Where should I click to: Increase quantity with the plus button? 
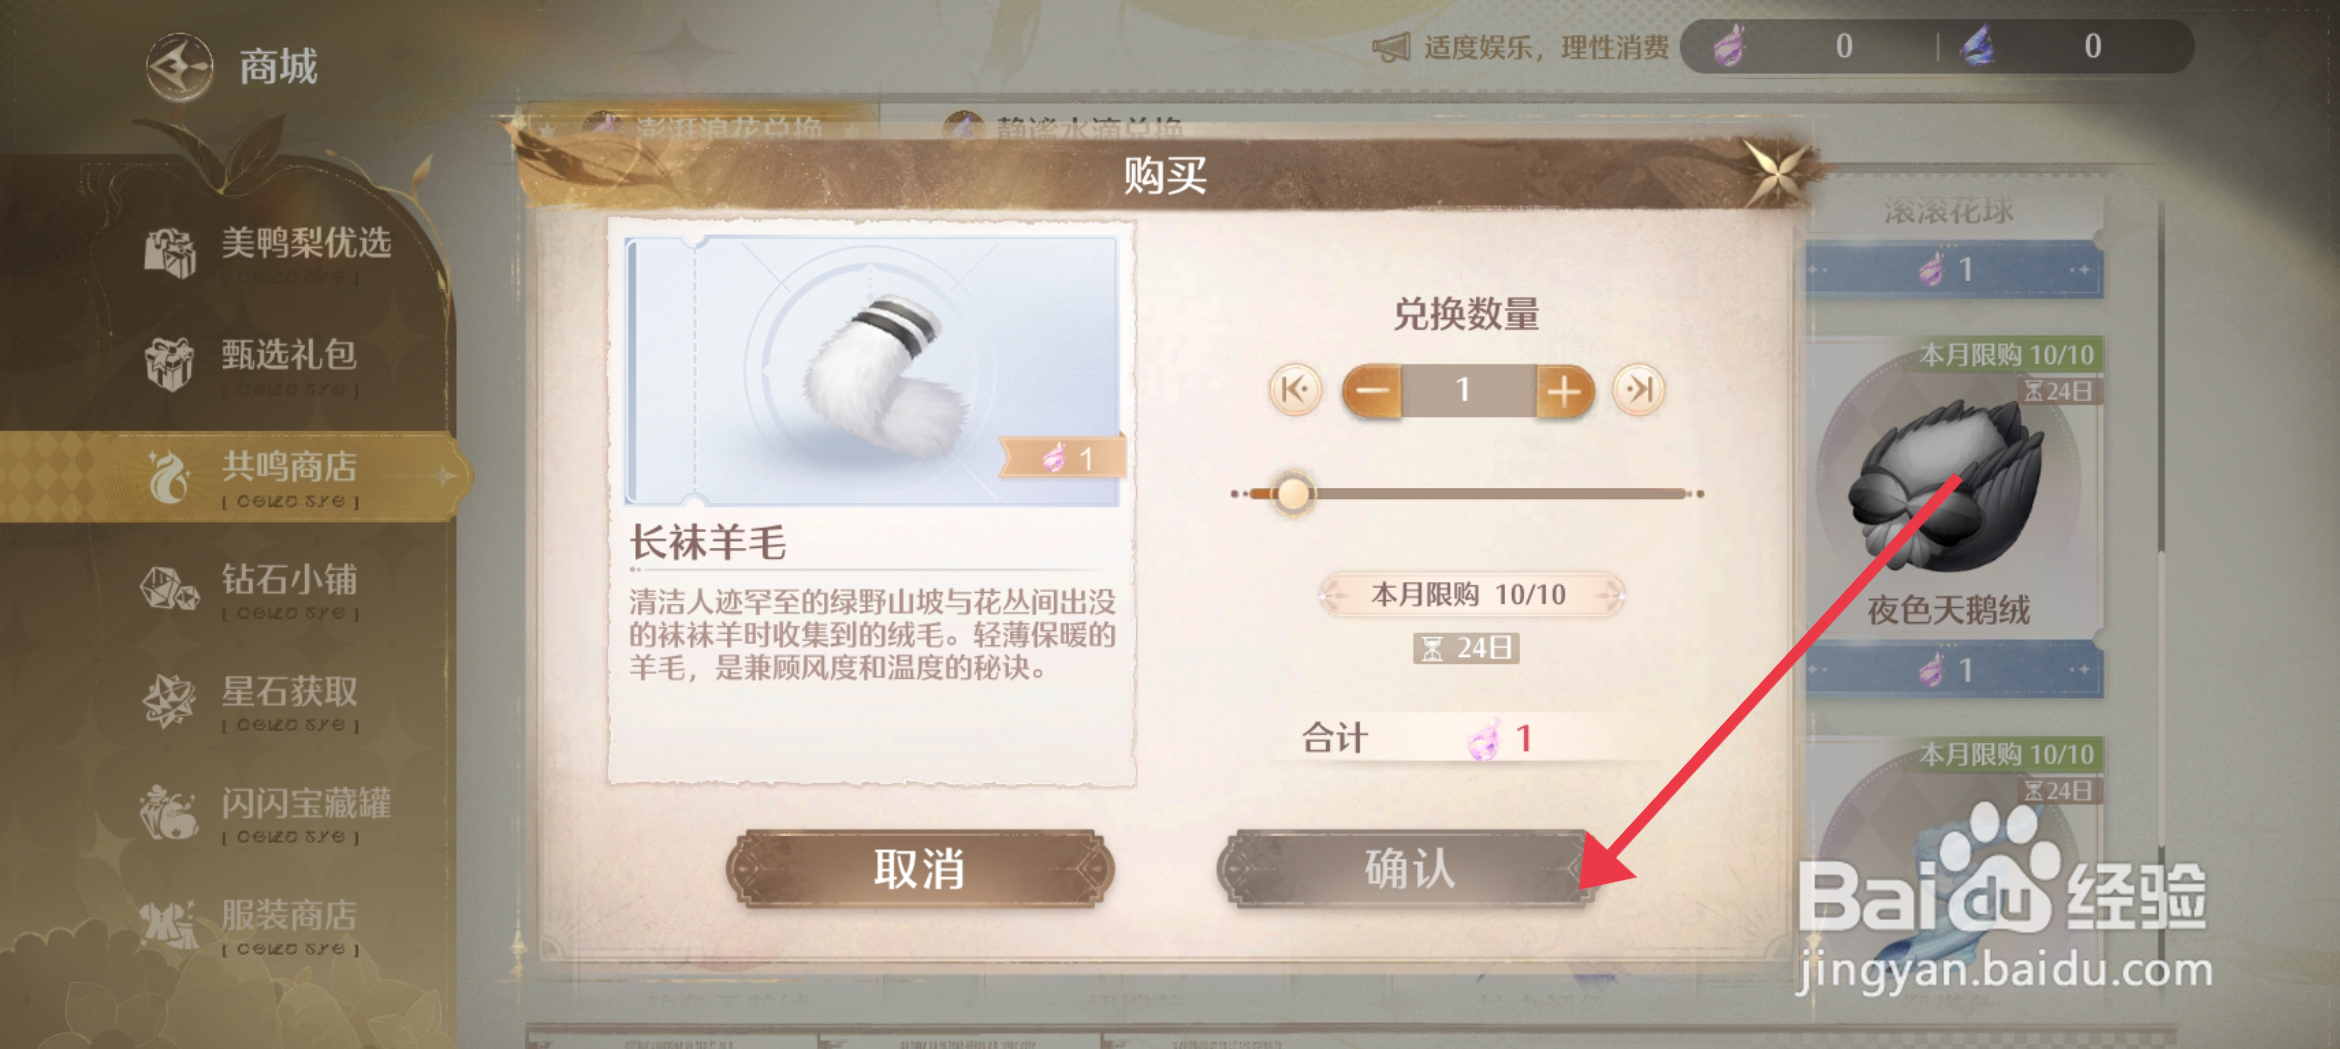[1564, 390]
